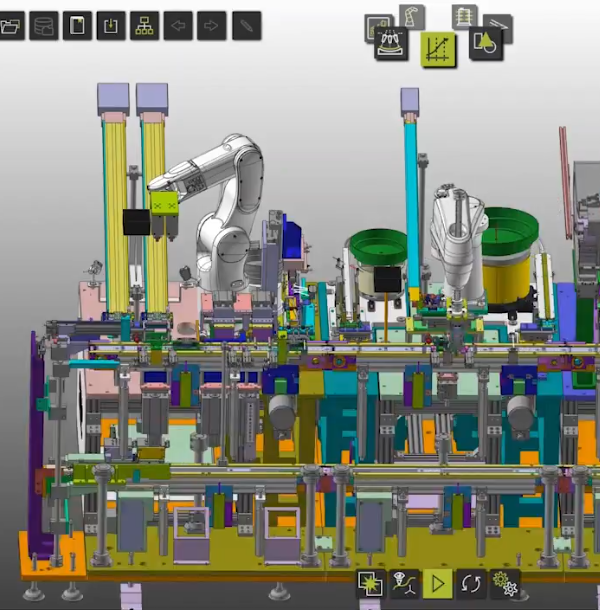Open the highlighted trajectory graph icon

pos(438,50)
